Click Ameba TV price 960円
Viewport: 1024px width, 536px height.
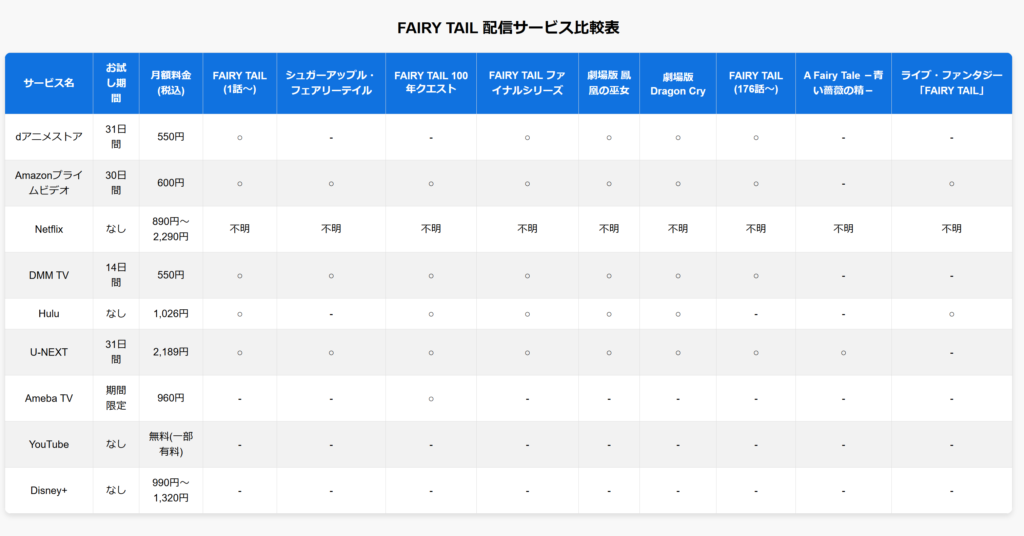coord(170,398)
